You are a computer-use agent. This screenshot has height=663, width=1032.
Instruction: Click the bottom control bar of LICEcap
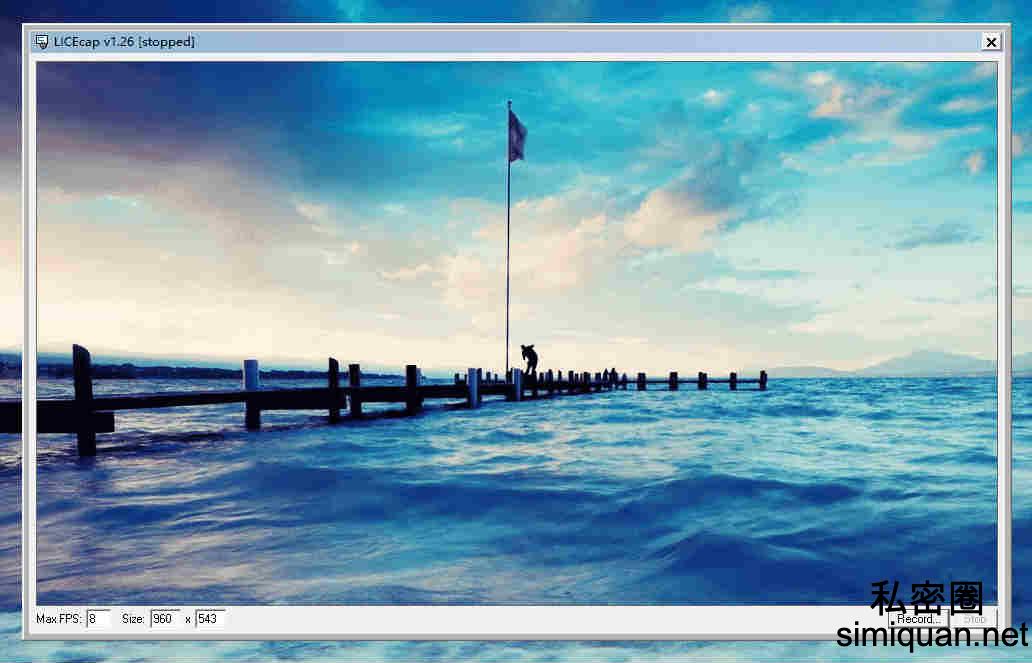[450, 618]
